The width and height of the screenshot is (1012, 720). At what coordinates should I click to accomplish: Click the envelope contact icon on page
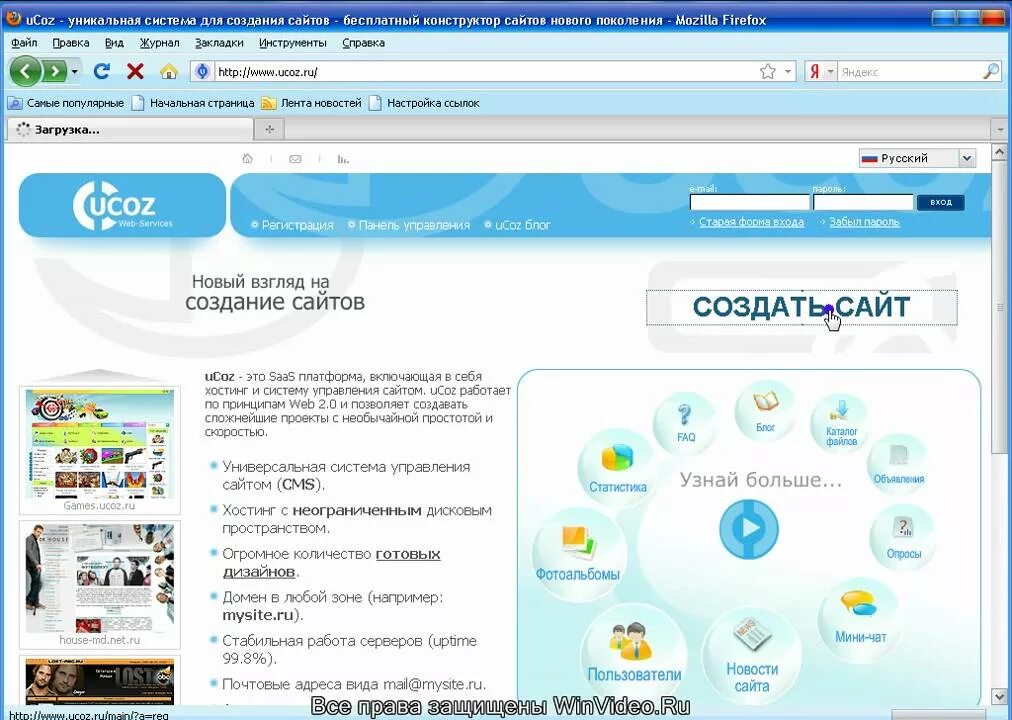(295, 159)
